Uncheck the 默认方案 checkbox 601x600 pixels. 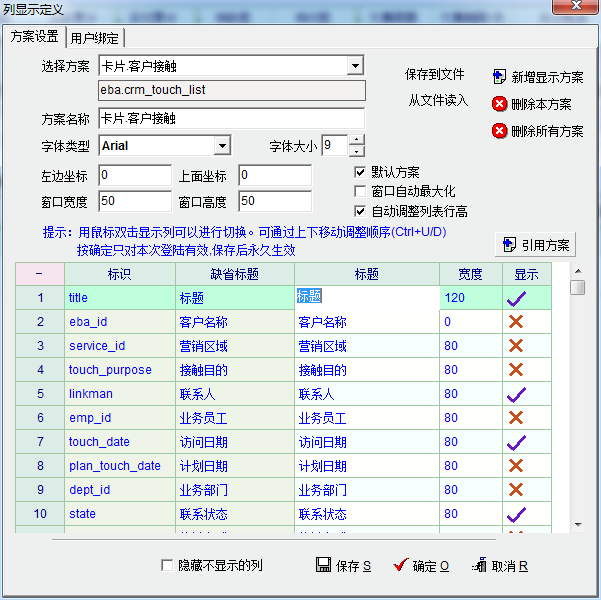360,172
